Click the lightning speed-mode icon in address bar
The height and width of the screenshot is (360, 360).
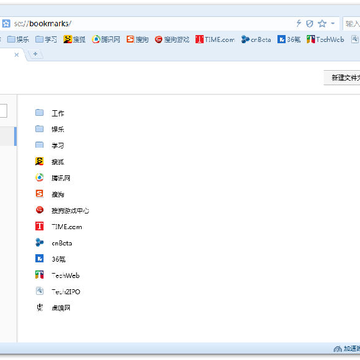299,23
